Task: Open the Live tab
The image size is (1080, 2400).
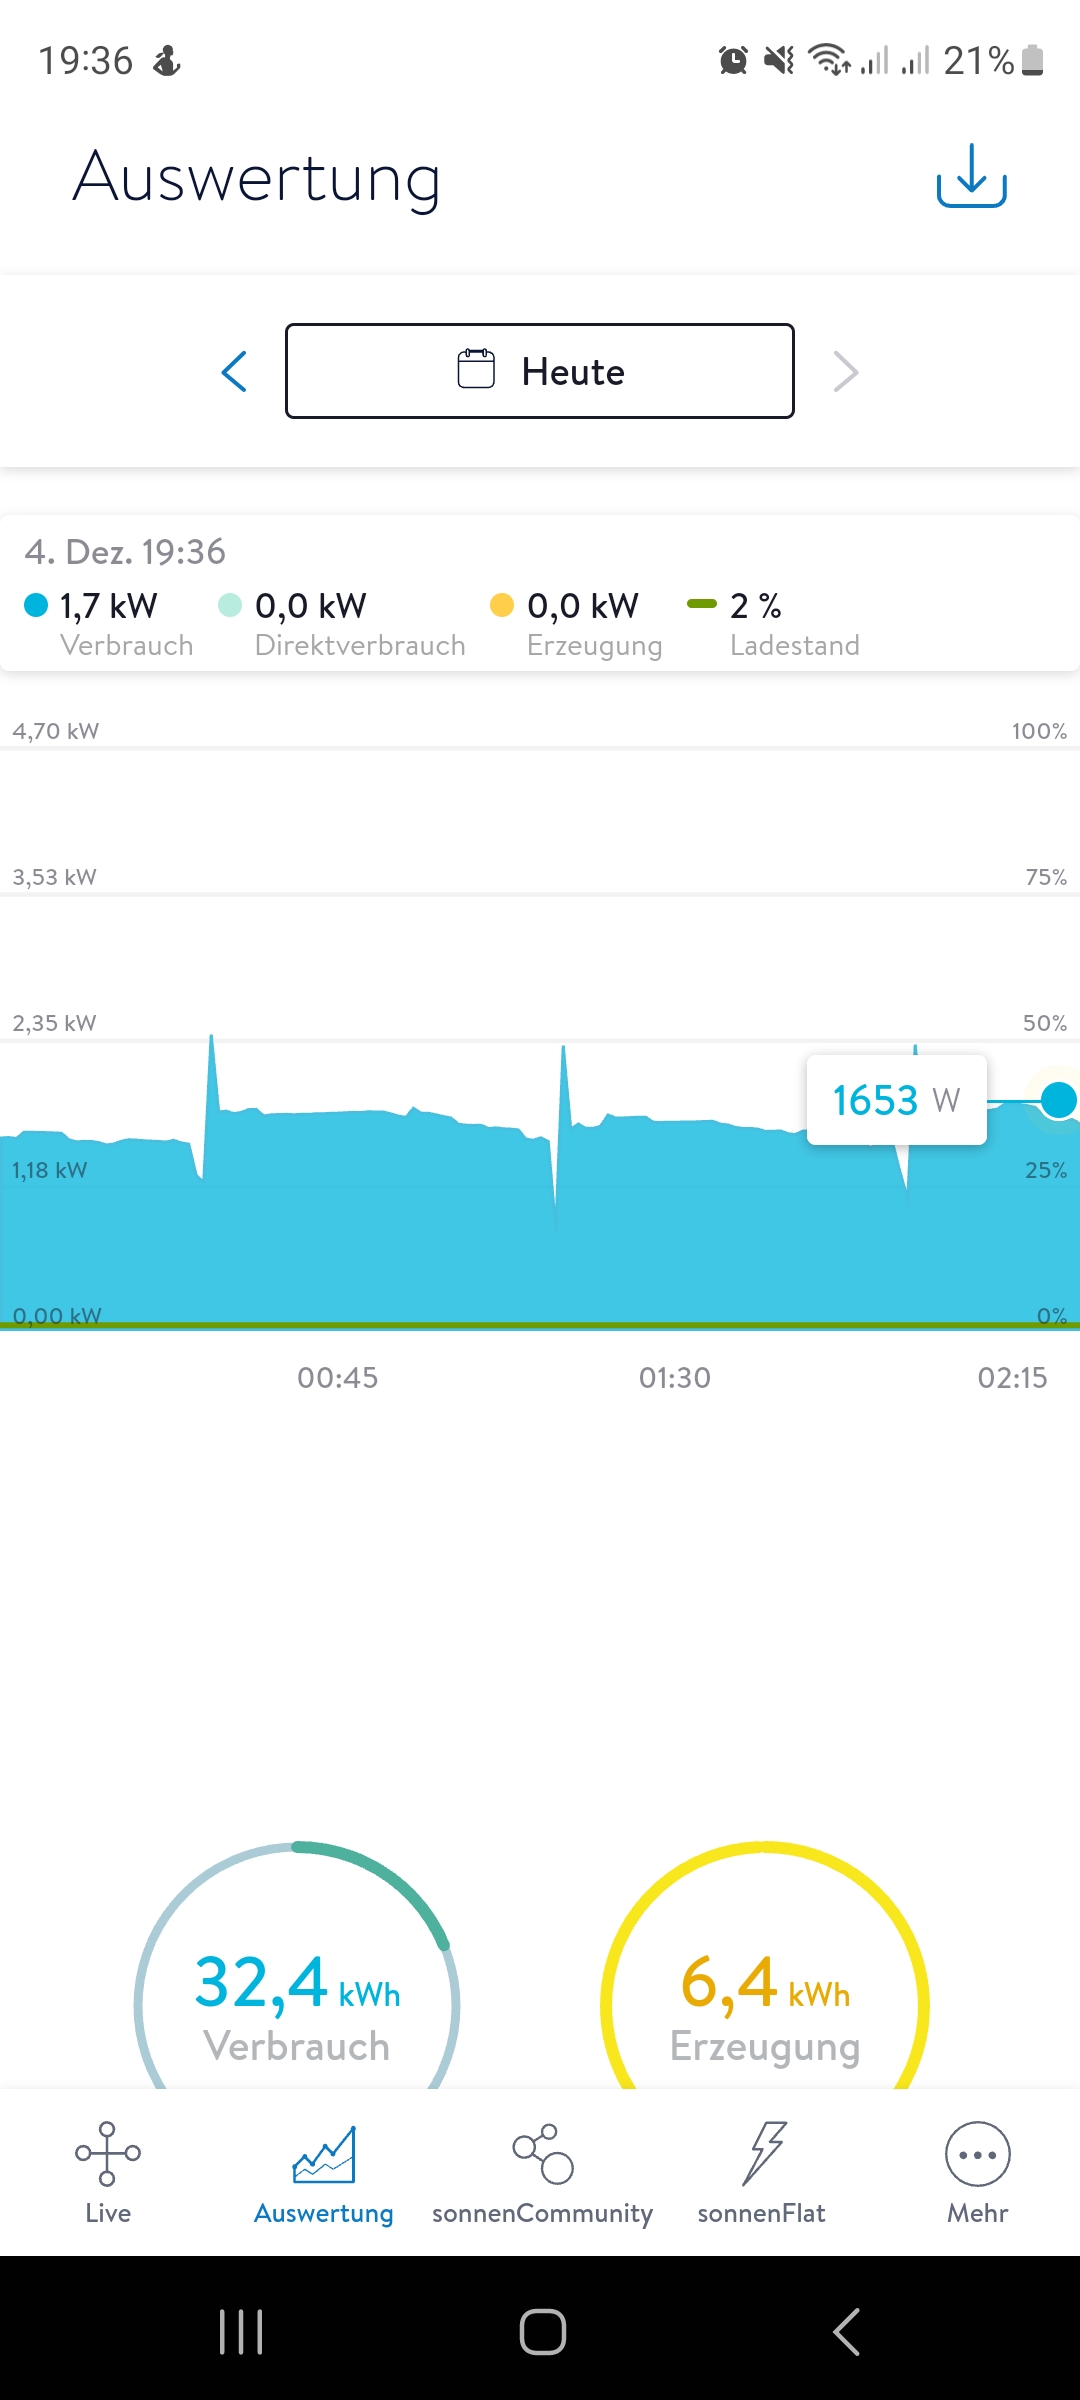Action: click(108, 2172)
